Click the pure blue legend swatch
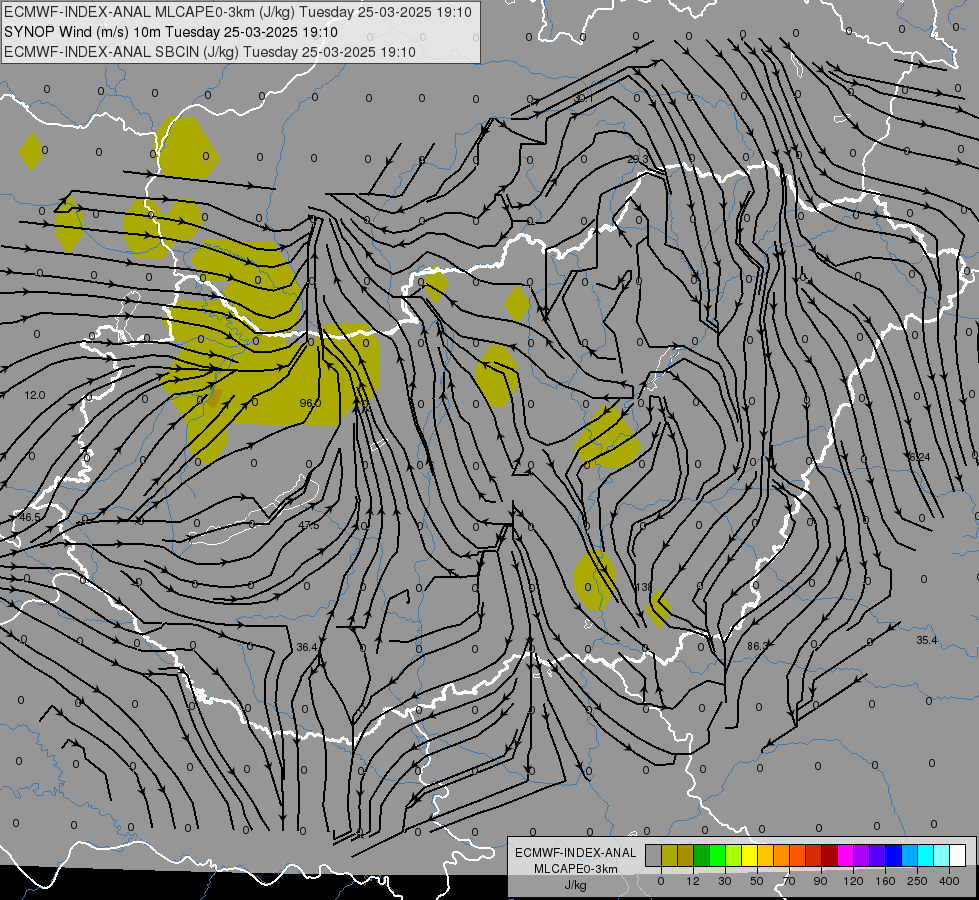 [x=893, y=856]
